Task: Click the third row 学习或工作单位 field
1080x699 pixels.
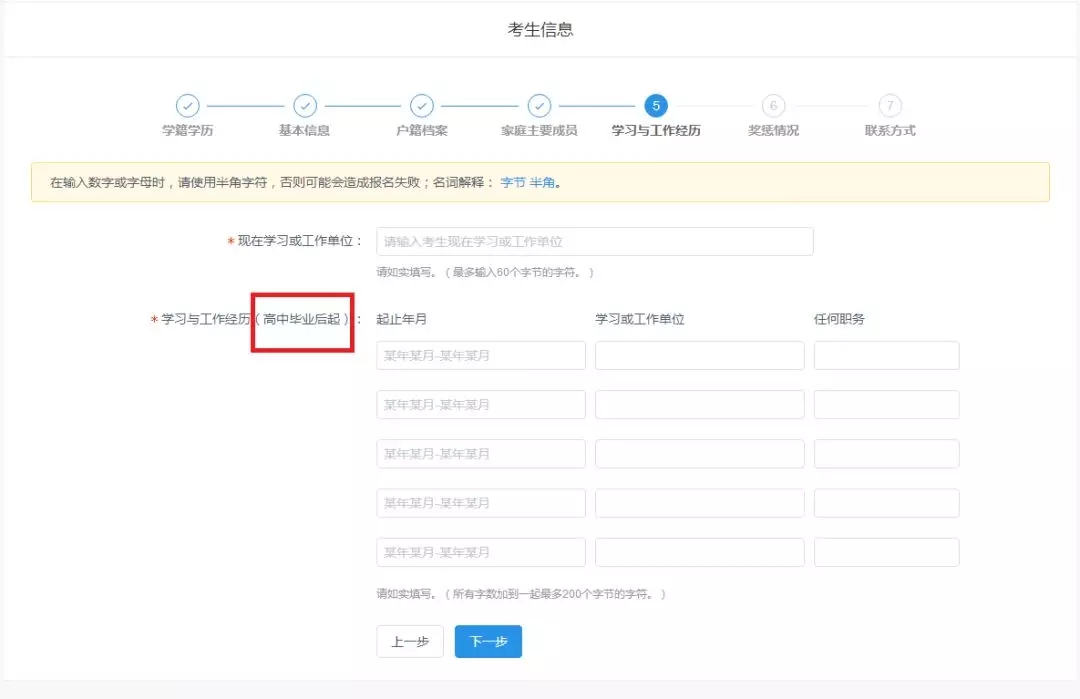Action: click(x=700, y=454)
